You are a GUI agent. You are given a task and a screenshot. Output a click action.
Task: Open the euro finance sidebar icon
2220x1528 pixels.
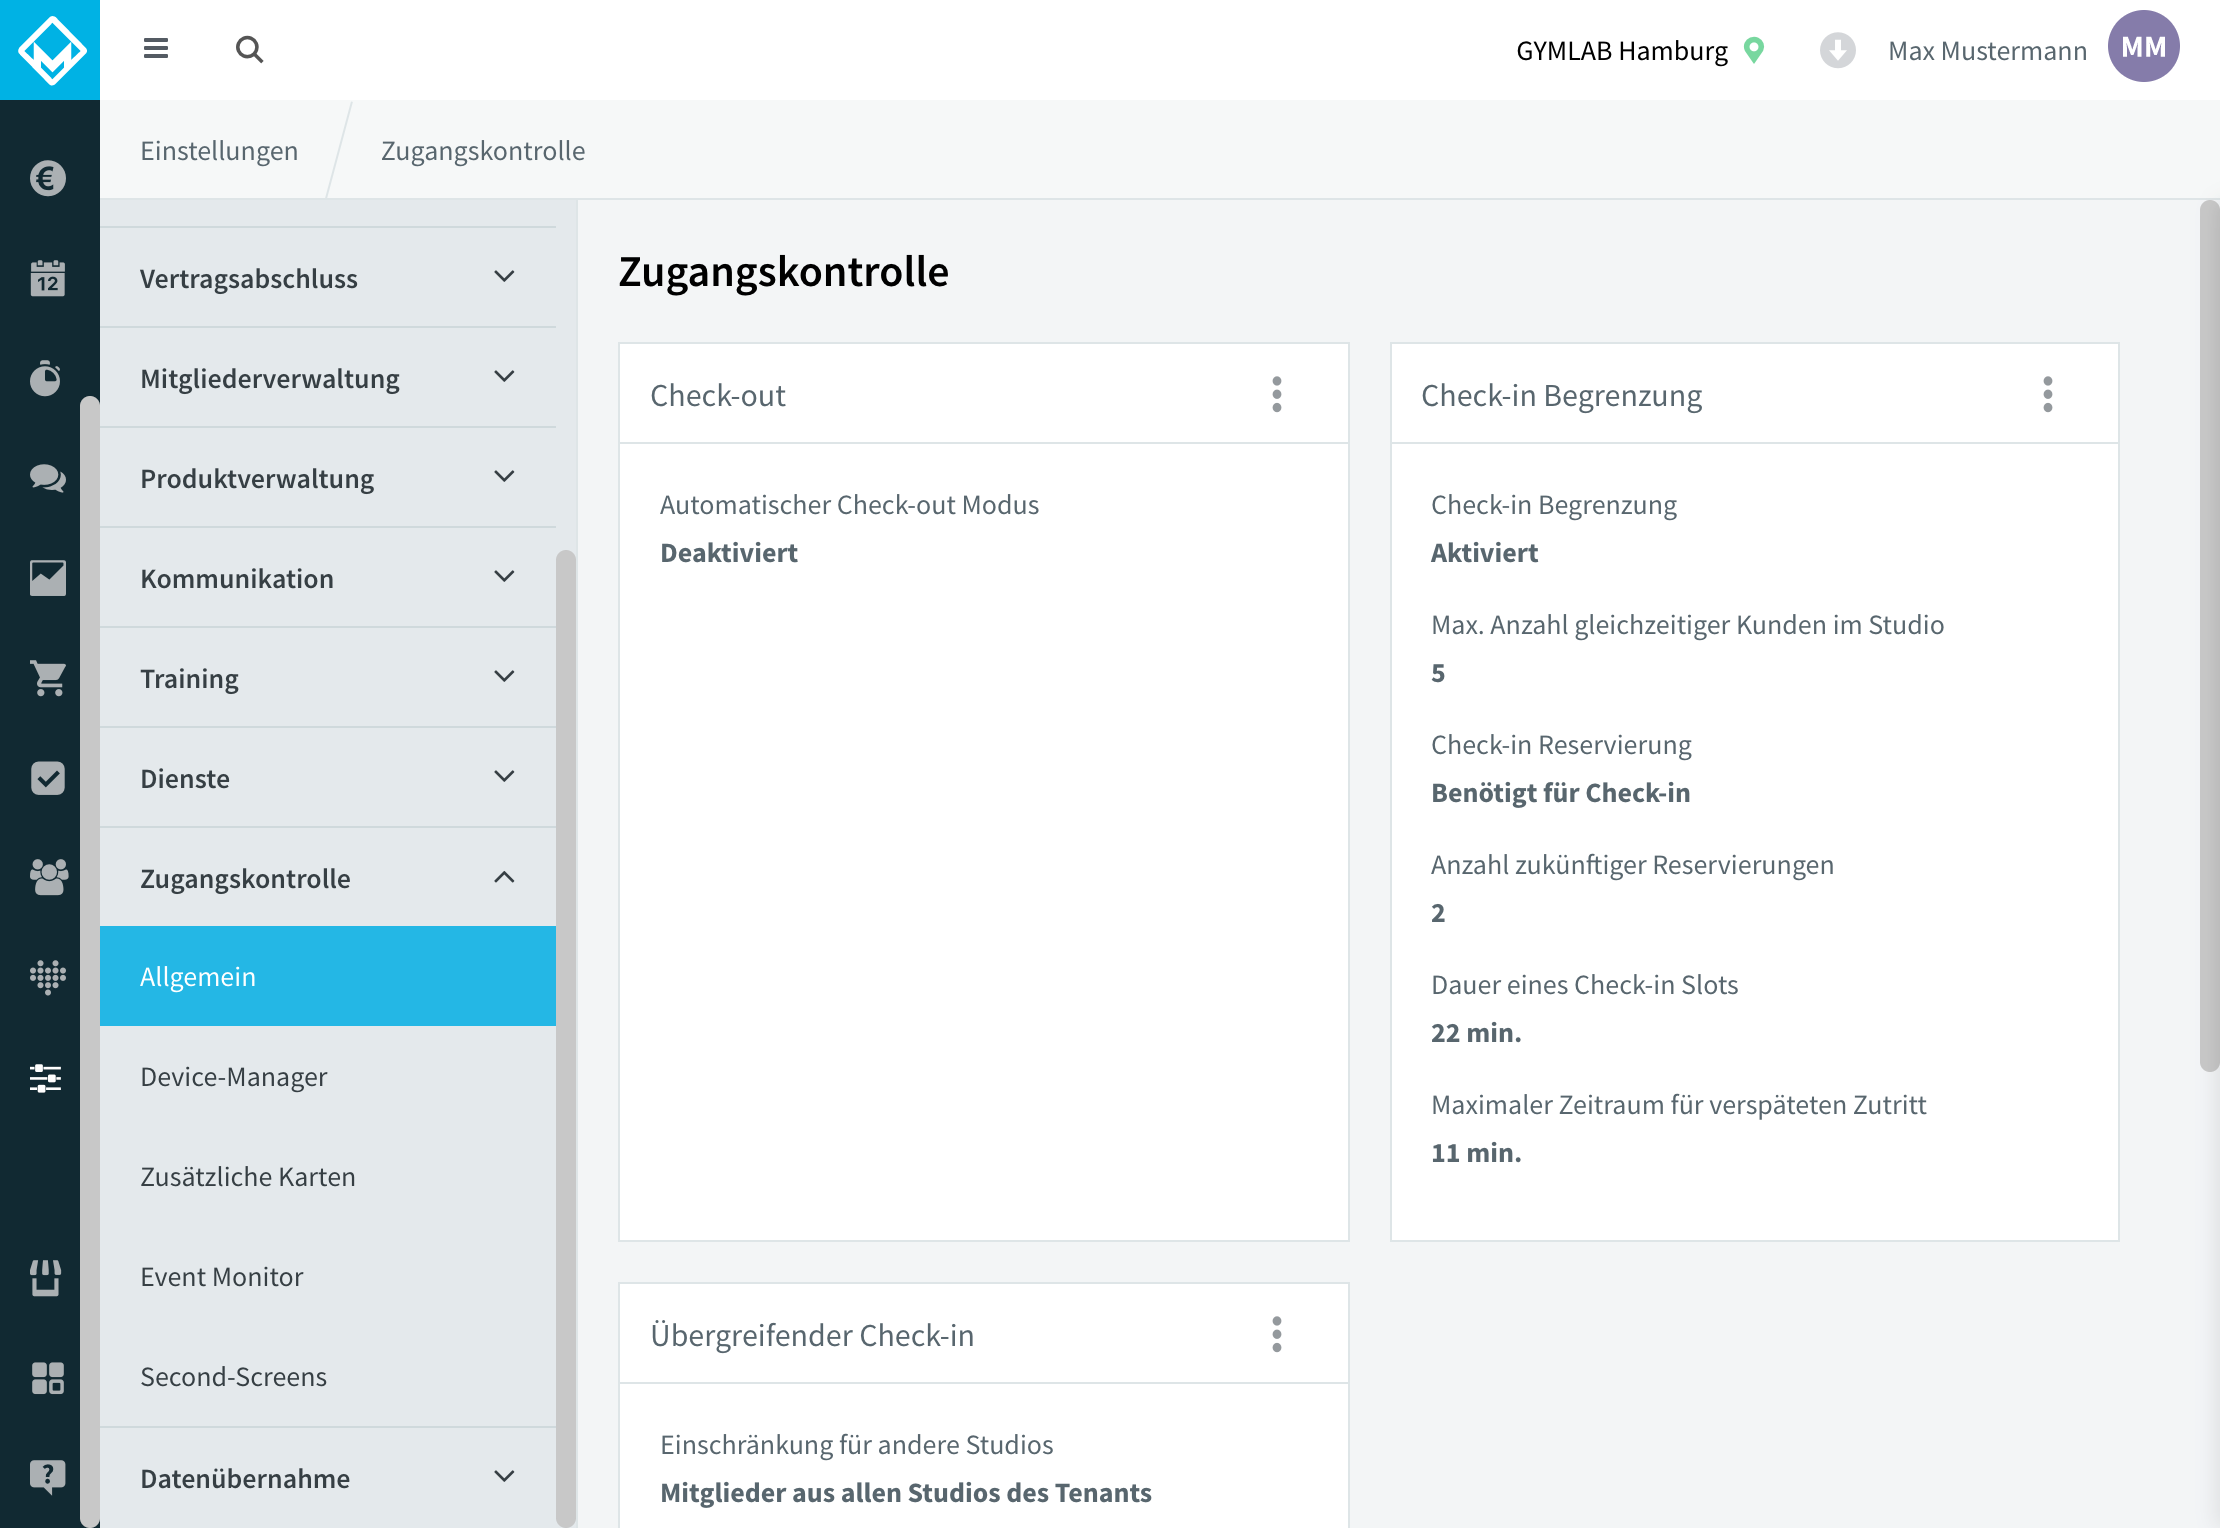coord(47,178)
